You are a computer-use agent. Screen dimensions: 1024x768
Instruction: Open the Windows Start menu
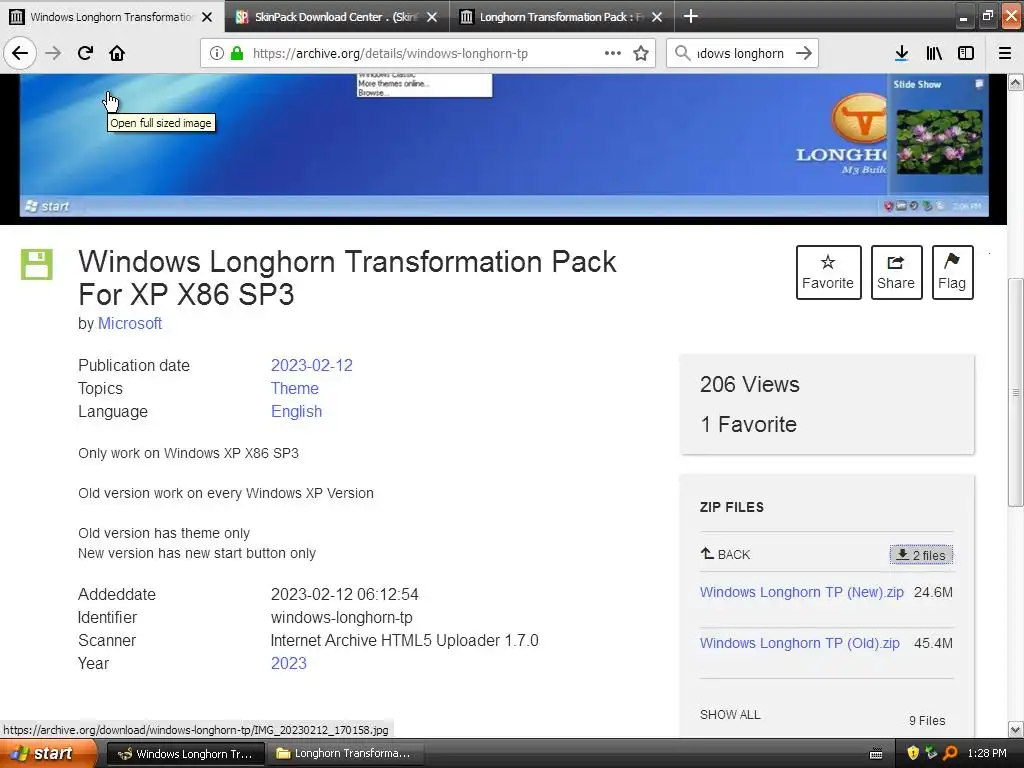tap(48, 753)
